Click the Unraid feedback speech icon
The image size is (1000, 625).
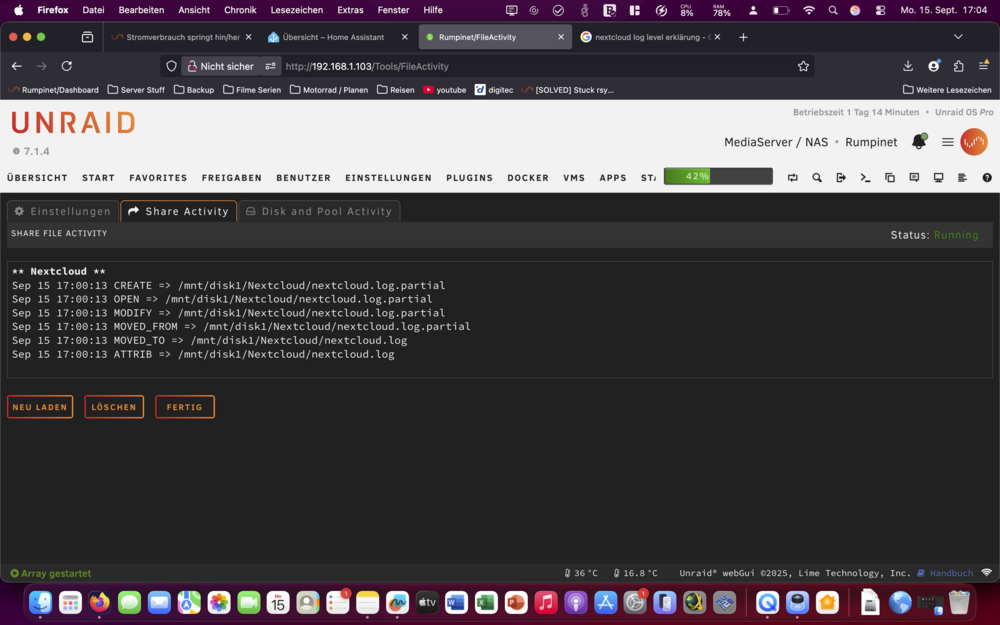coord(914,178)
